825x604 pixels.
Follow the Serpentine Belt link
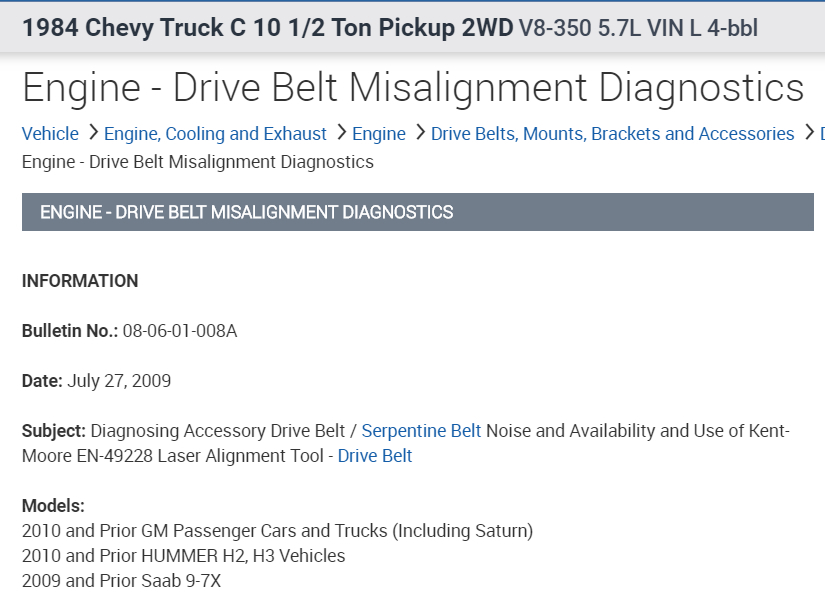tap(421, 431)
